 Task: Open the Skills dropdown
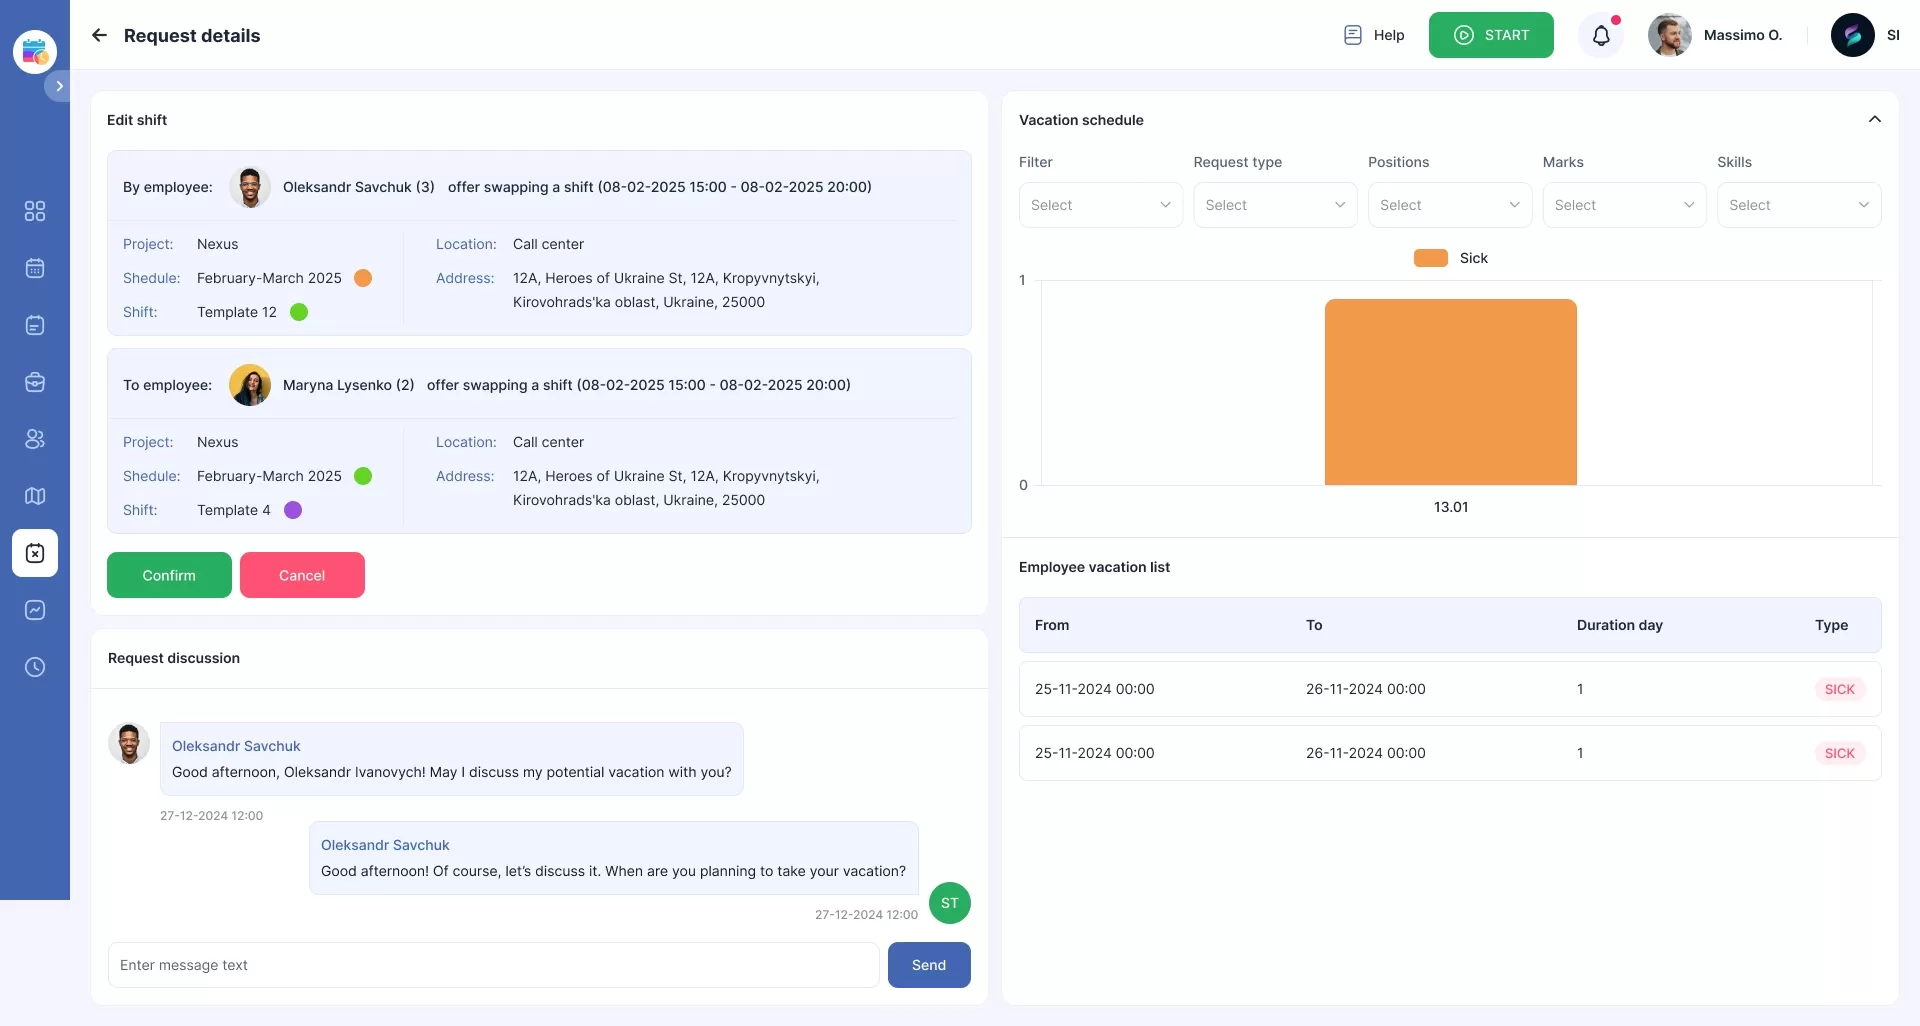[1798, 205]
